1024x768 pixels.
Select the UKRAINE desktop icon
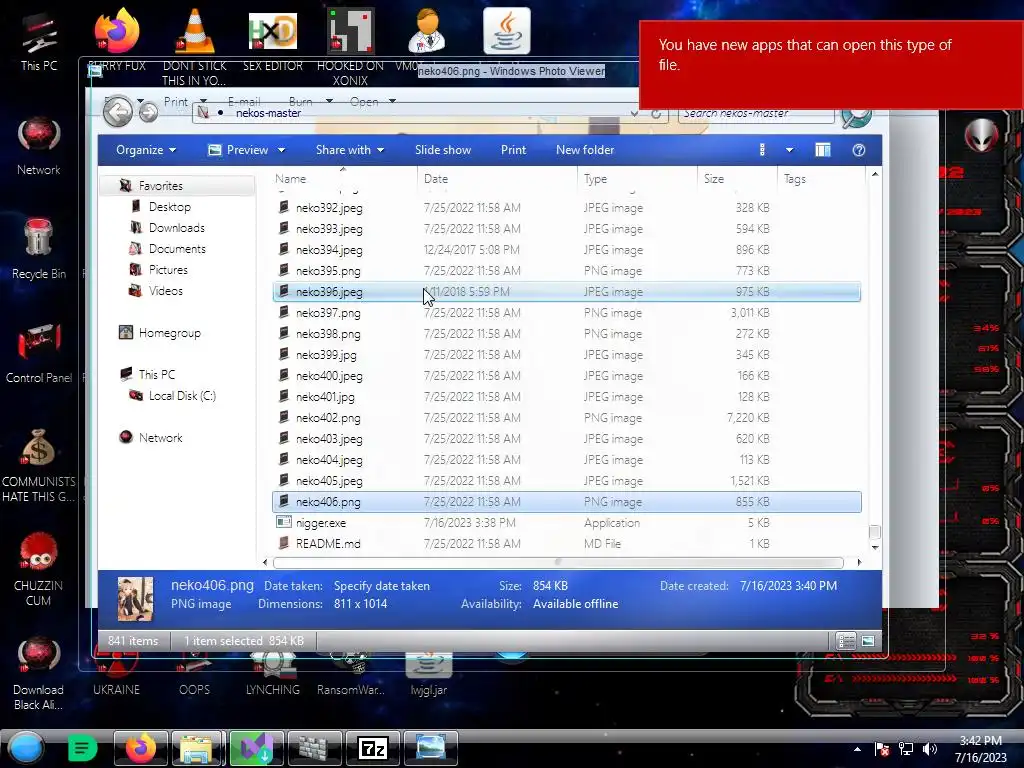point(116,675)
